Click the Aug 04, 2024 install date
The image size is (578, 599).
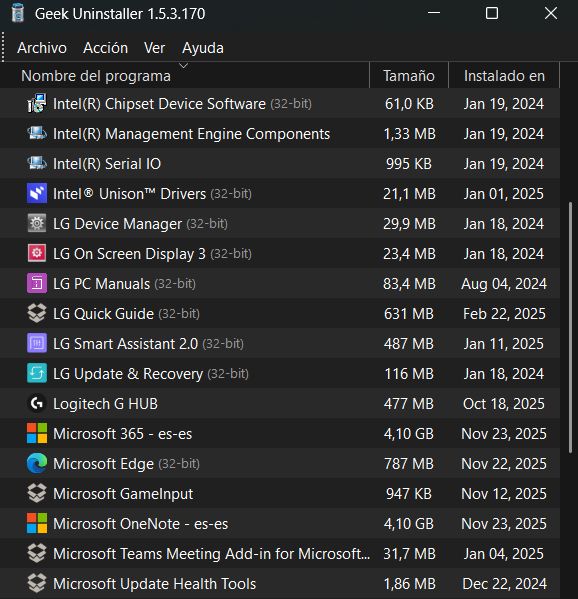[504, 284]
